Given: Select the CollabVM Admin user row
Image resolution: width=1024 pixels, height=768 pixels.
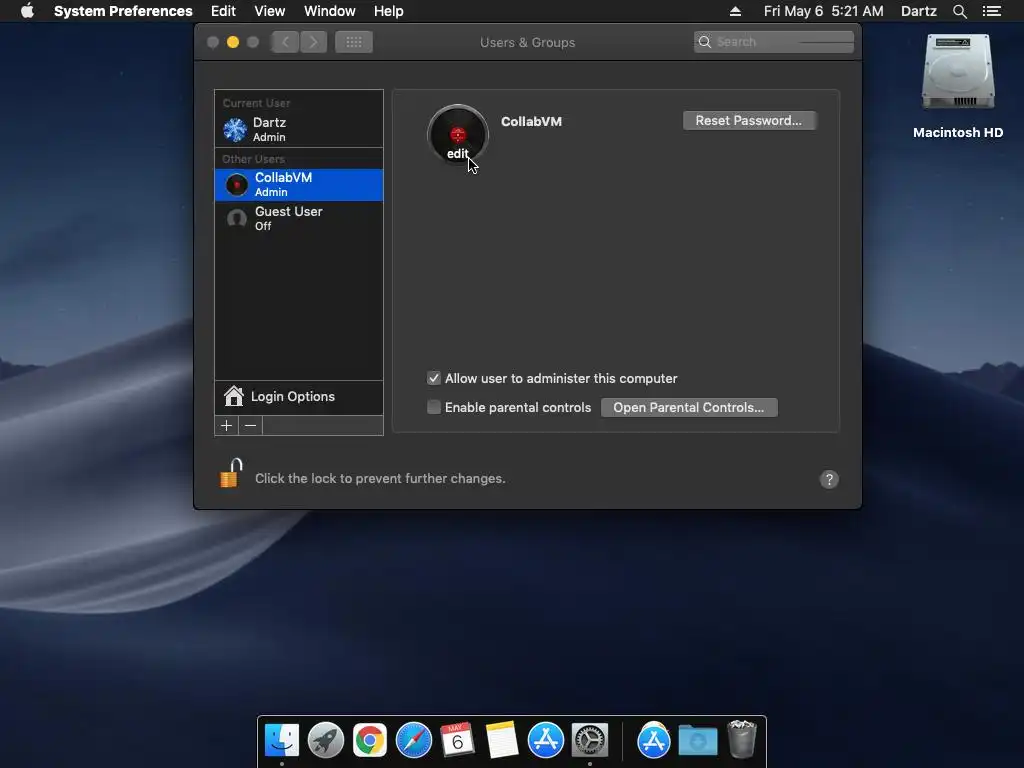Looking at the screenshot, I should click(298, 185).
